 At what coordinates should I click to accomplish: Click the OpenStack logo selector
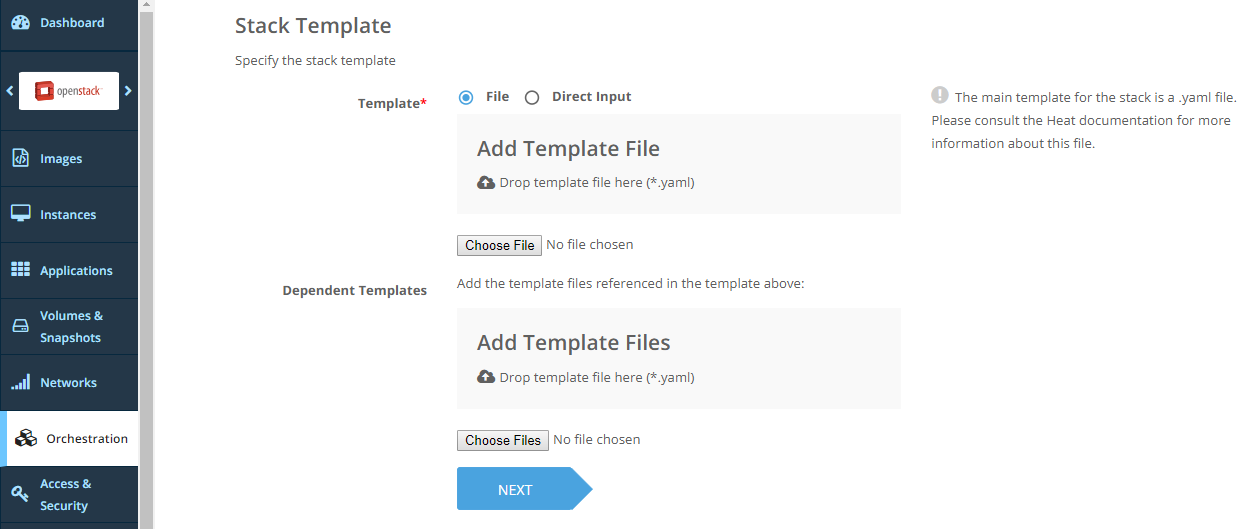pos(69,91)
